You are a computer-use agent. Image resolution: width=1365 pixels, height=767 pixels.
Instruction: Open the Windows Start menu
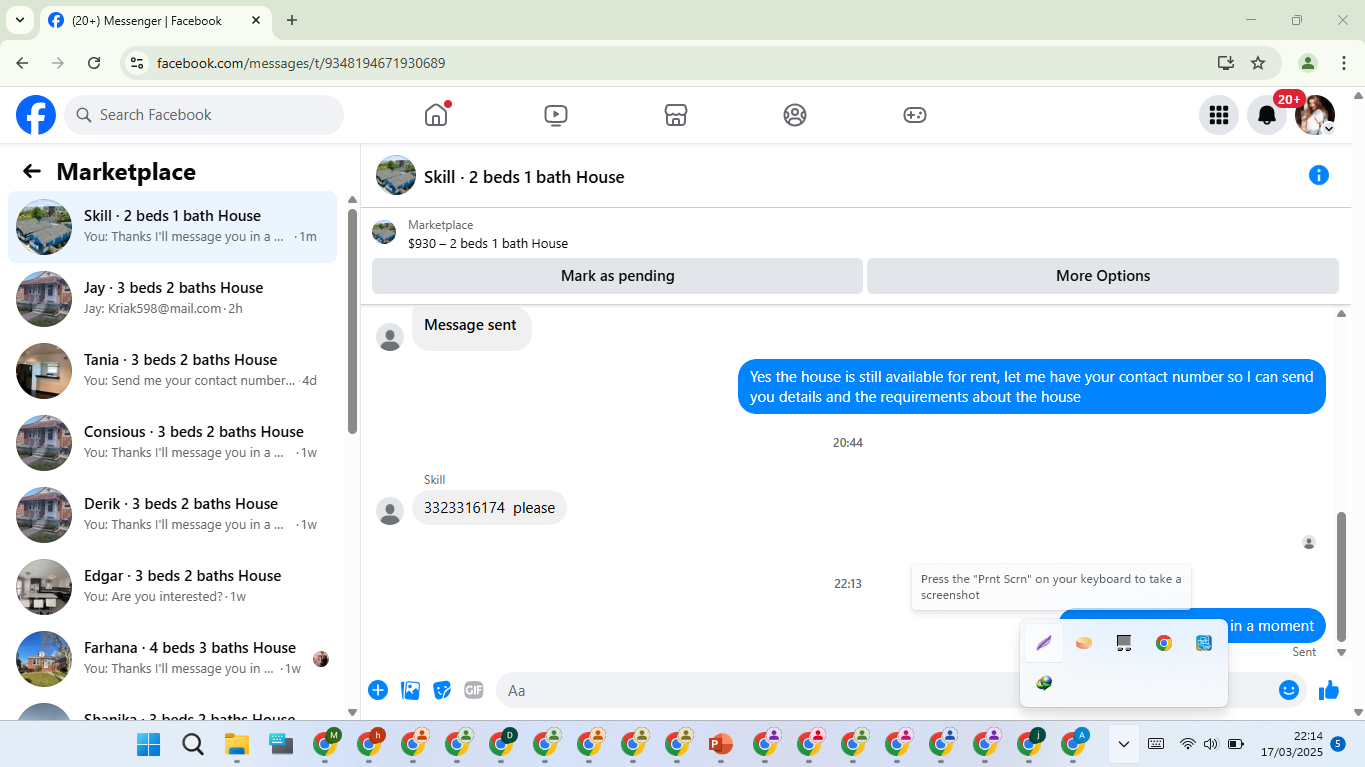coord(148,744)
